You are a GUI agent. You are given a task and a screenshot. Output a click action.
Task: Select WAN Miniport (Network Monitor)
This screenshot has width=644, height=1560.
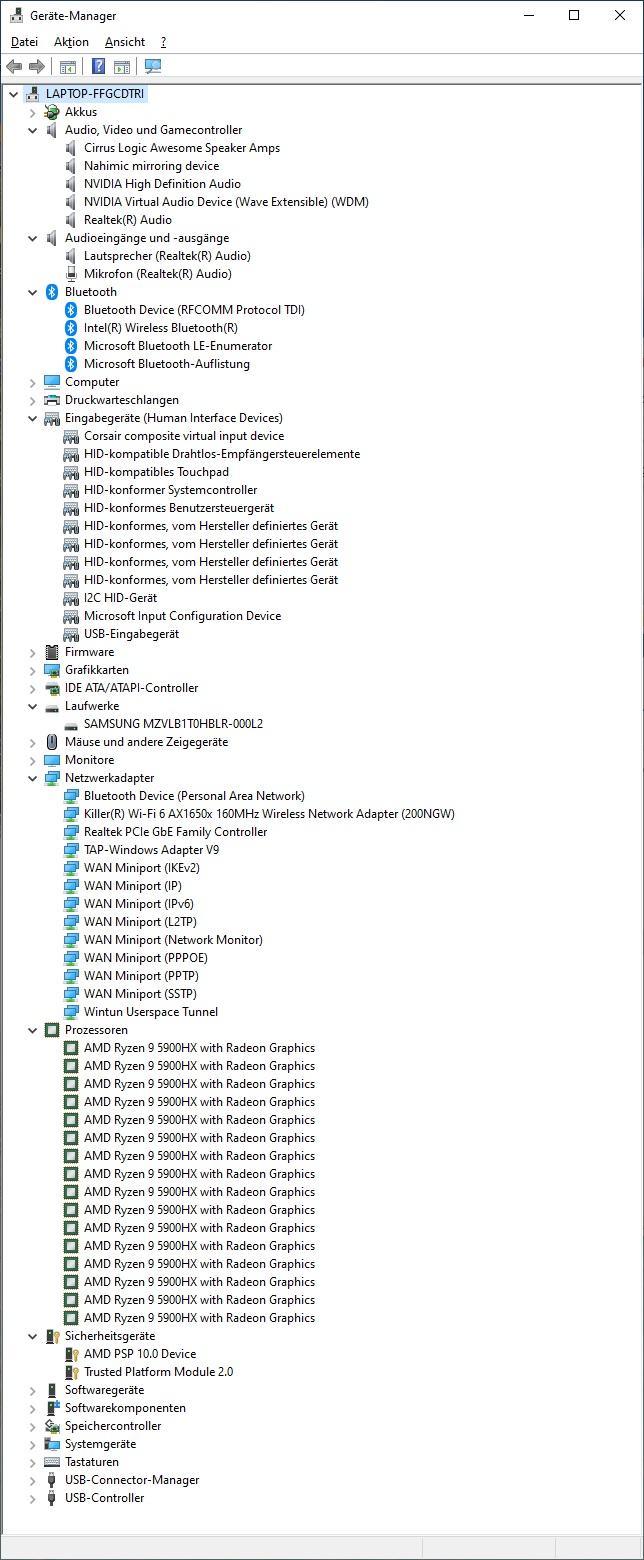[x=173, y=940]
